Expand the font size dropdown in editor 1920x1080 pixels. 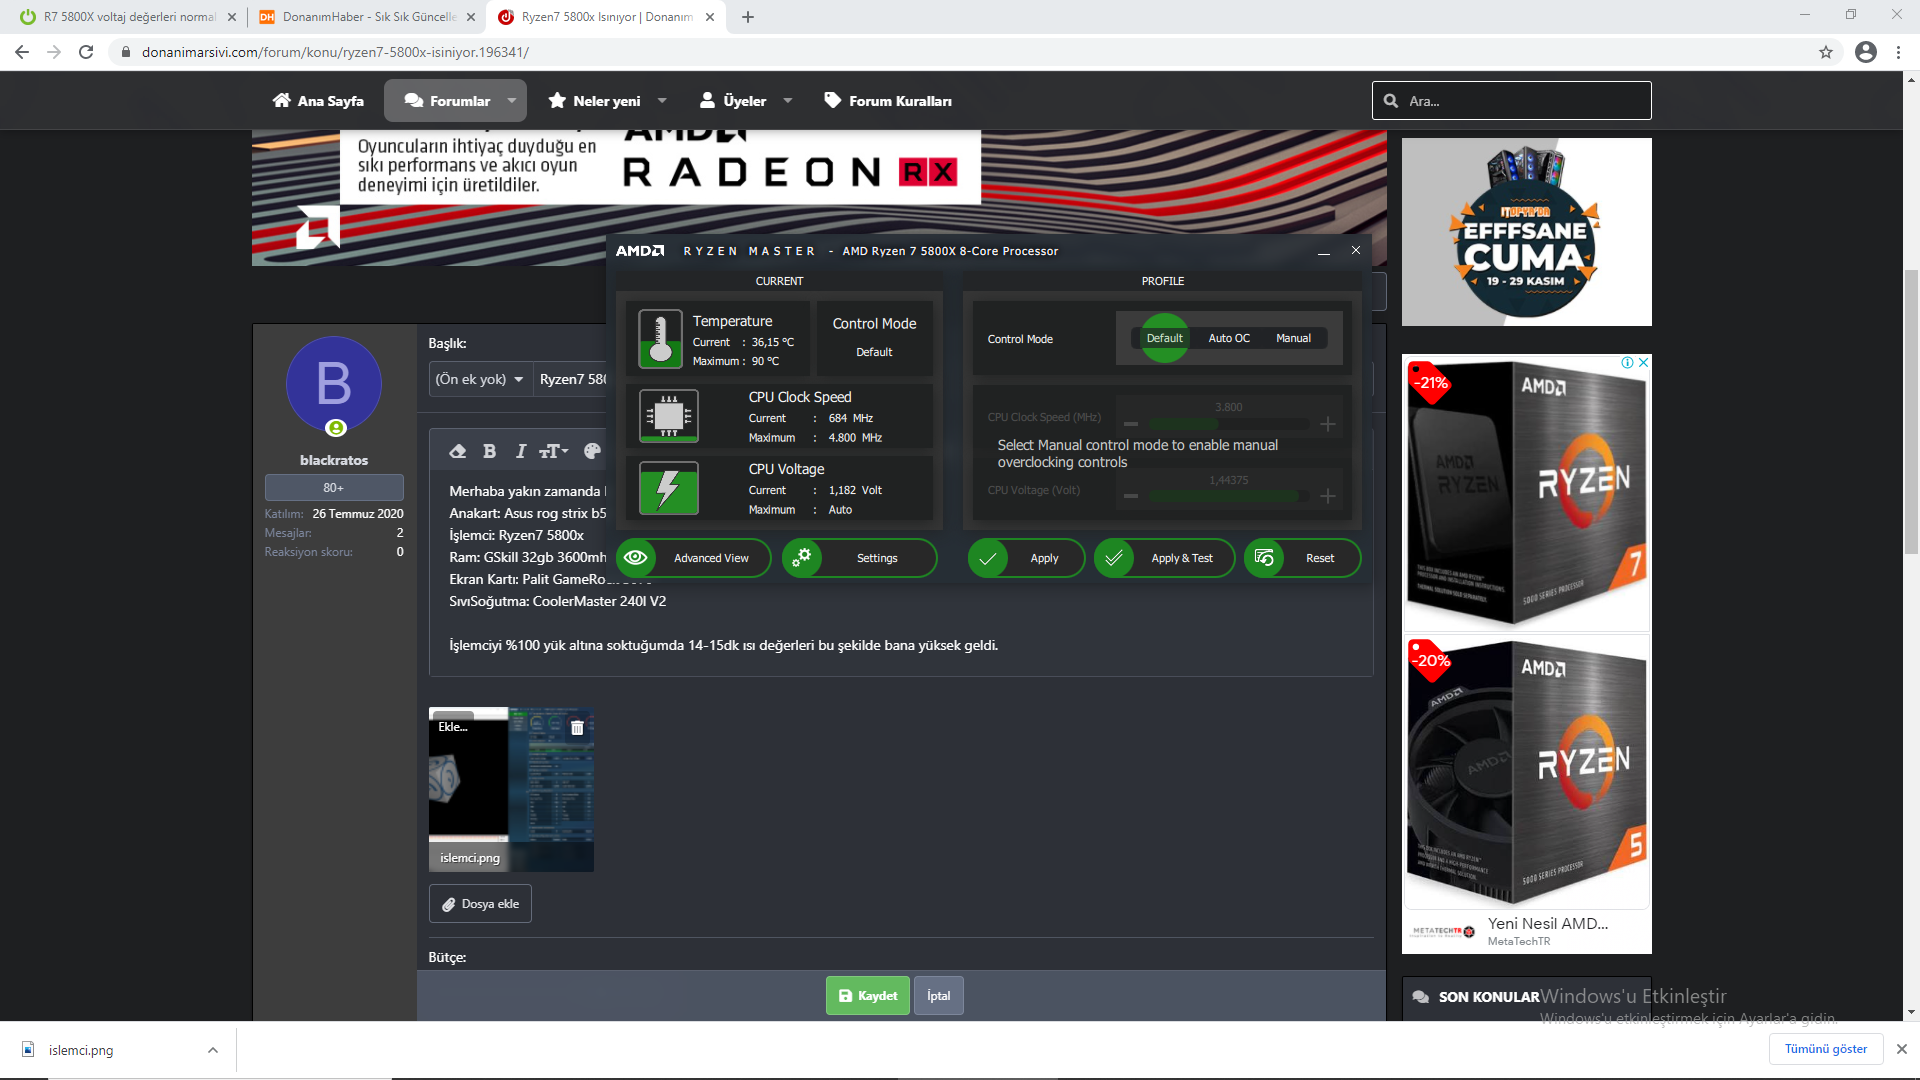[x=554, y=451]
